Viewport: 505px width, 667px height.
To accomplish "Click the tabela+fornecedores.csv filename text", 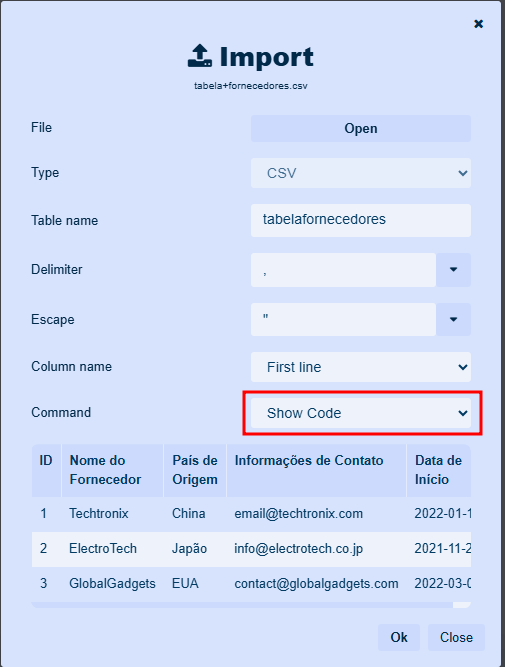I will click(x=251, y=86).
